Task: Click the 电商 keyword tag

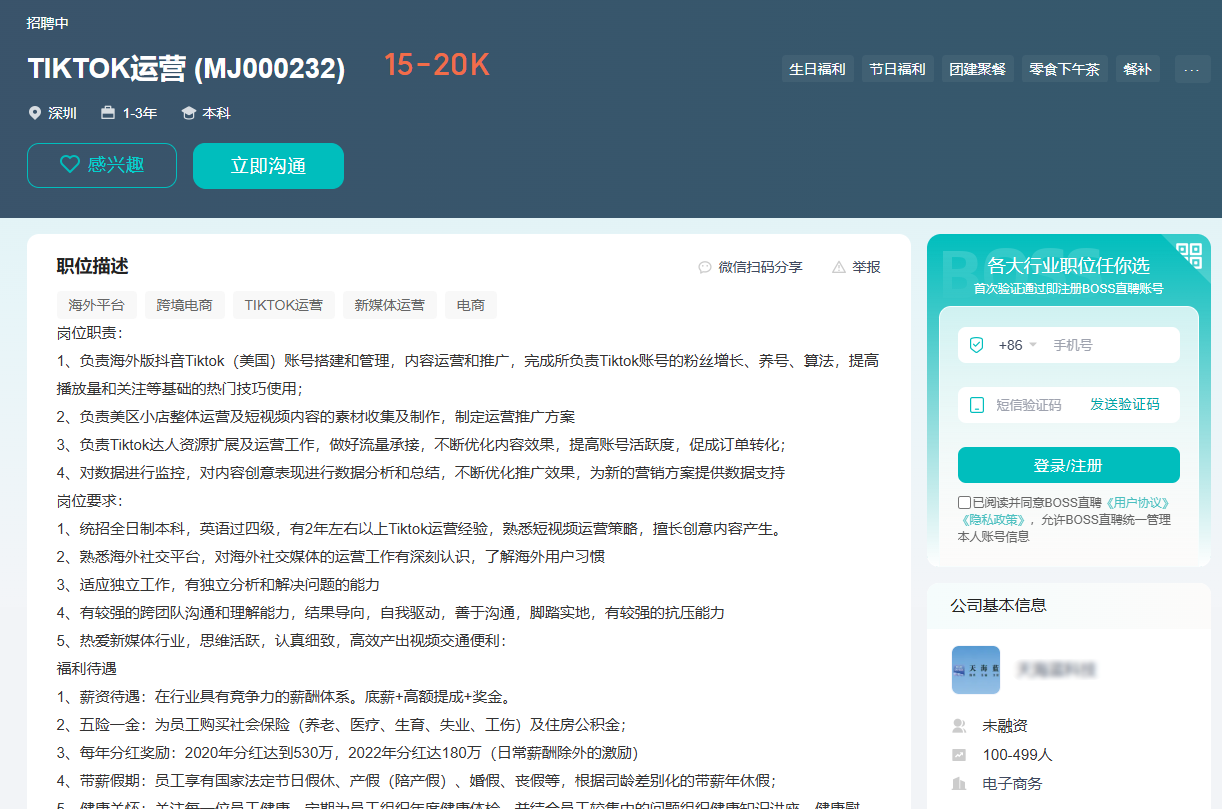Action: click(x=471, y=305)
